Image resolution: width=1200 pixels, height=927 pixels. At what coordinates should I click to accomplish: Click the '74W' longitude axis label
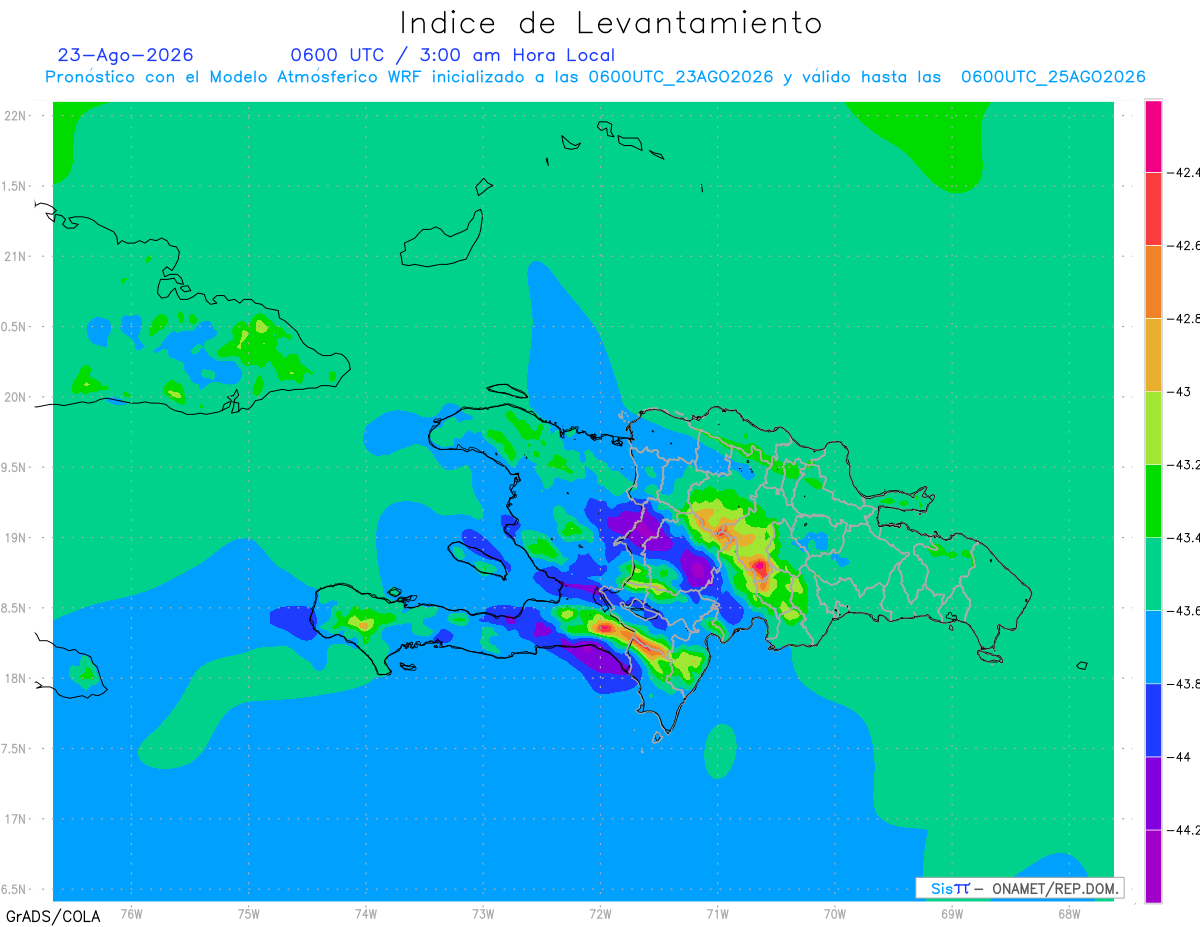point(366,913)
